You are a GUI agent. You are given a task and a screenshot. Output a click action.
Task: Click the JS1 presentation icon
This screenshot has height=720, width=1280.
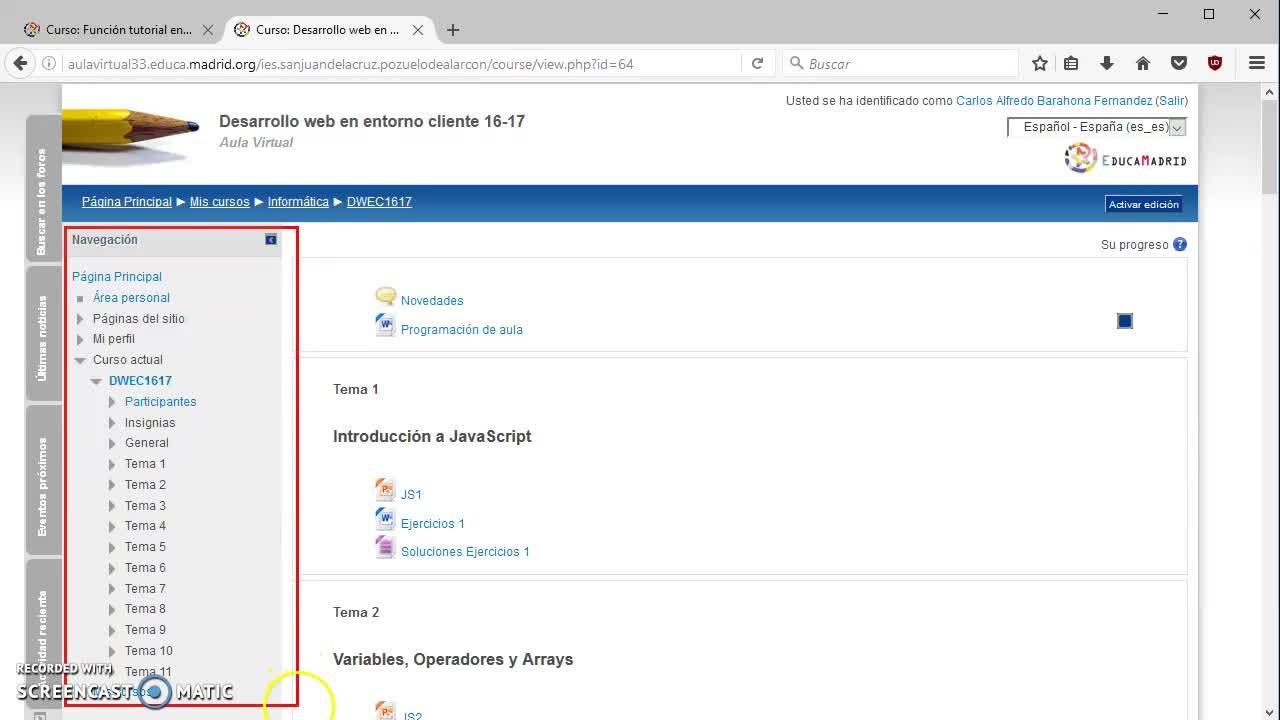(385, 490)
